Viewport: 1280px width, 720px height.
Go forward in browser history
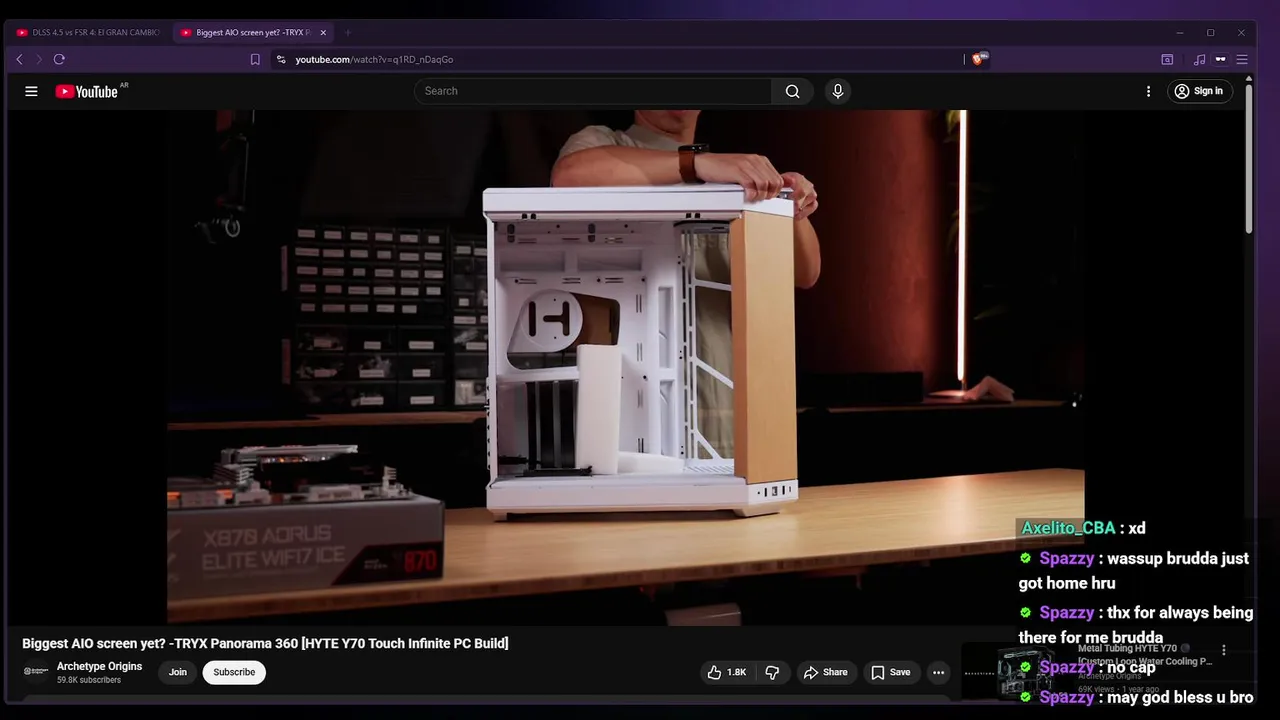[39, 60]
